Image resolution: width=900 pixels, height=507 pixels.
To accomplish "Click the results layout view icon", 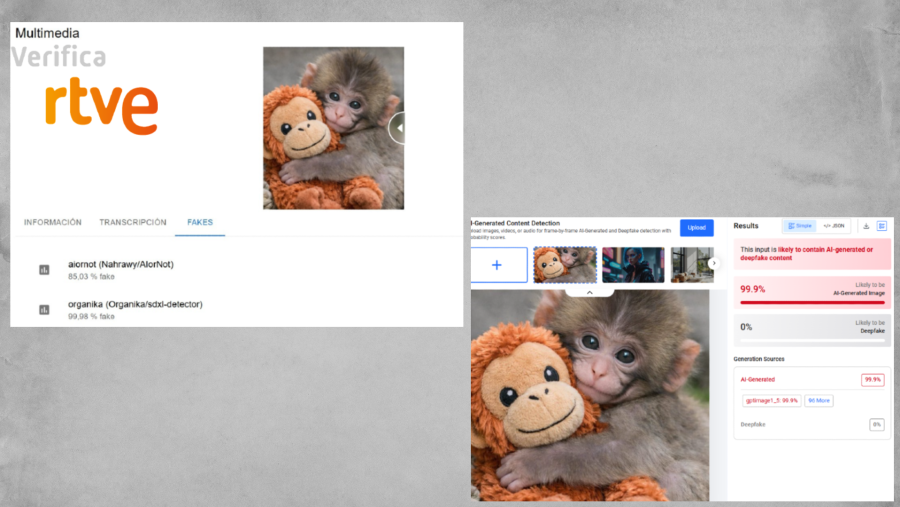I will [882, 226].
